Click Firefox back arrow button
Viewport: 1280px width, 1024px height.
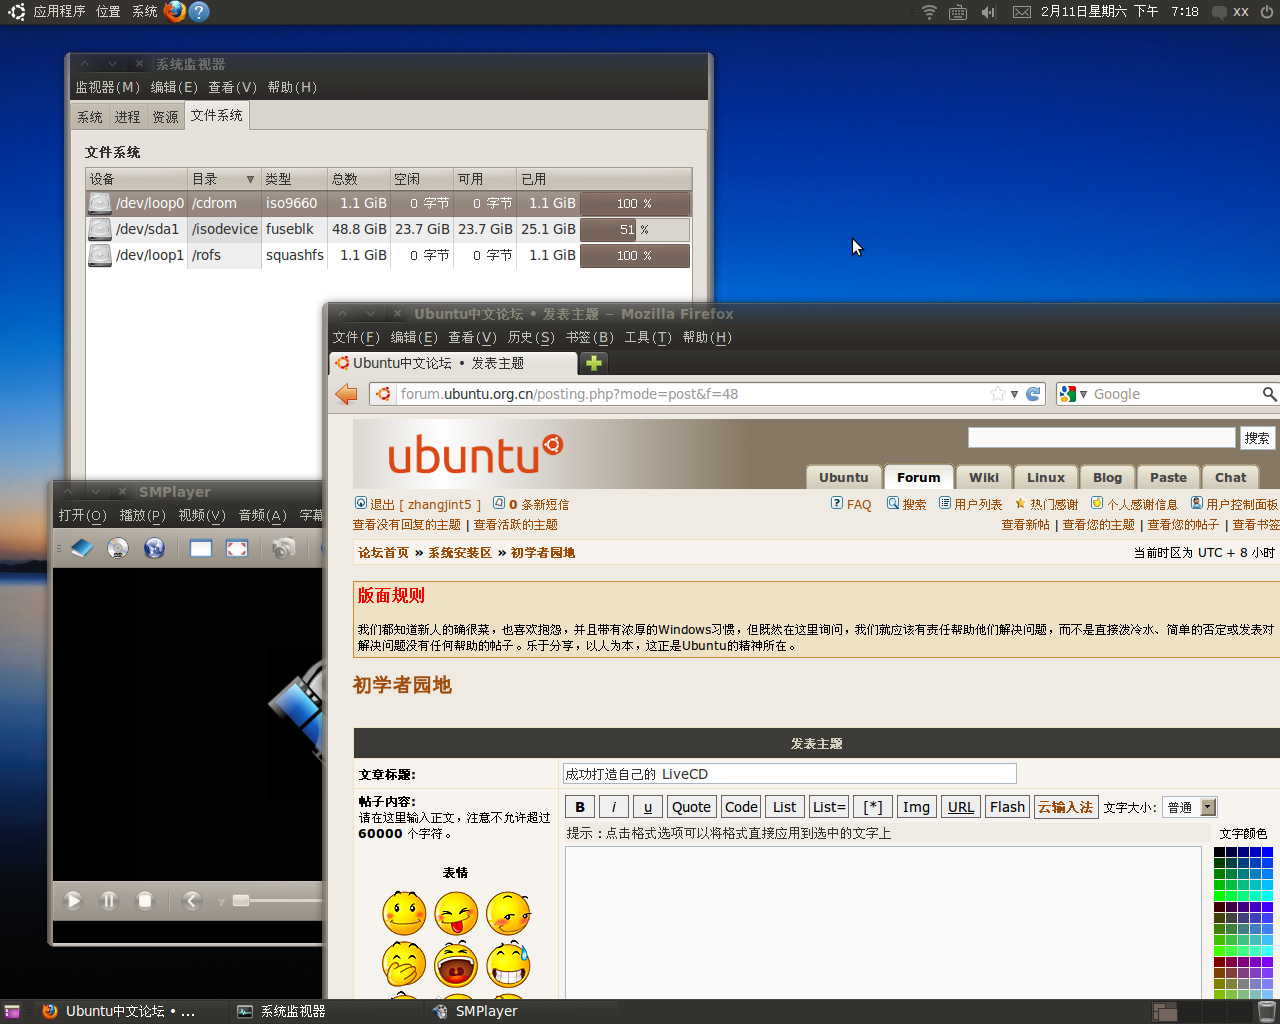point(346,394)
